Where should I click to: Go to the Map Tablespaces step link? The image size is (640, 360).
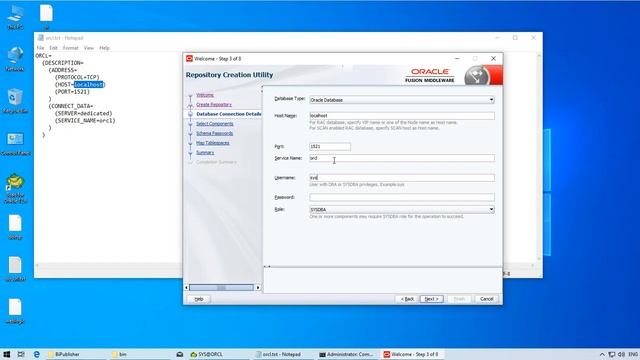213,143
